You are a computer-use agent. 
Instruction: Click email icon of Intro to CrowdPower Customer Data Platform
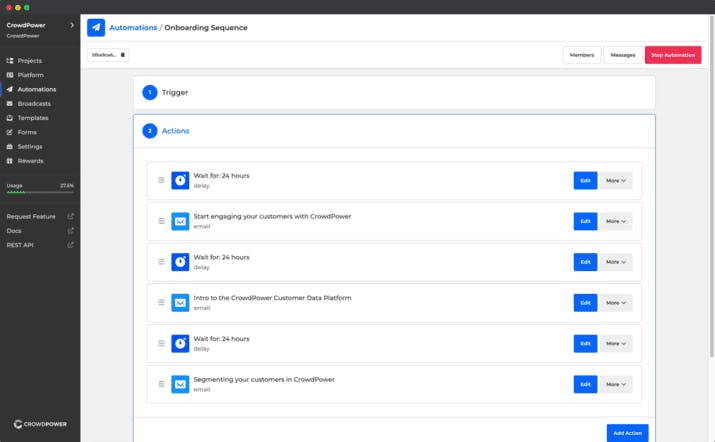(x=180, y=302)
